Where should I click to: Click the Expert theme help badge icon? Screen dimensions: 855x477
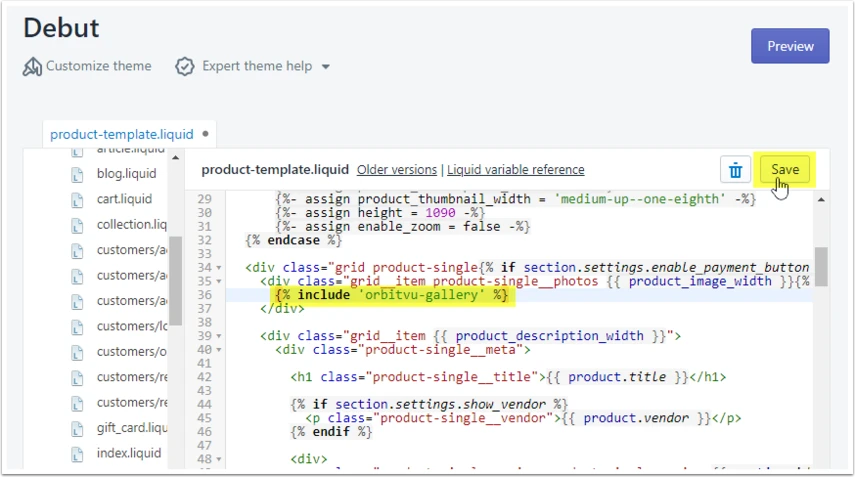(185, 67)
